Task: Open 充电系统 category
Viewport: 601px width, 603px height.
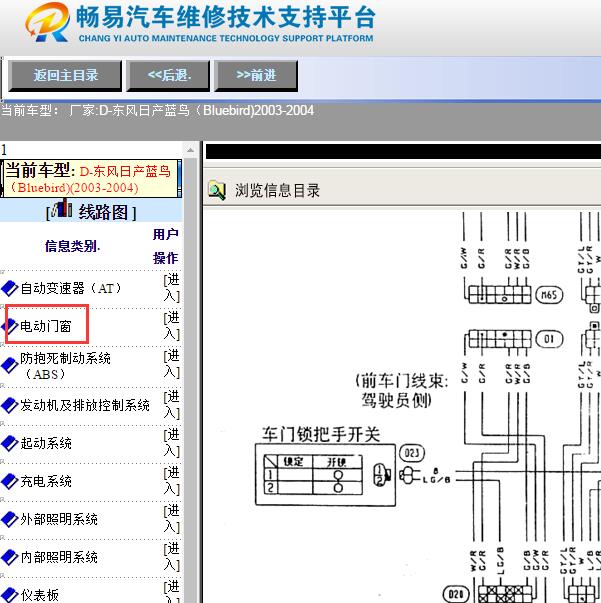Action: click(x=46, y=481)
